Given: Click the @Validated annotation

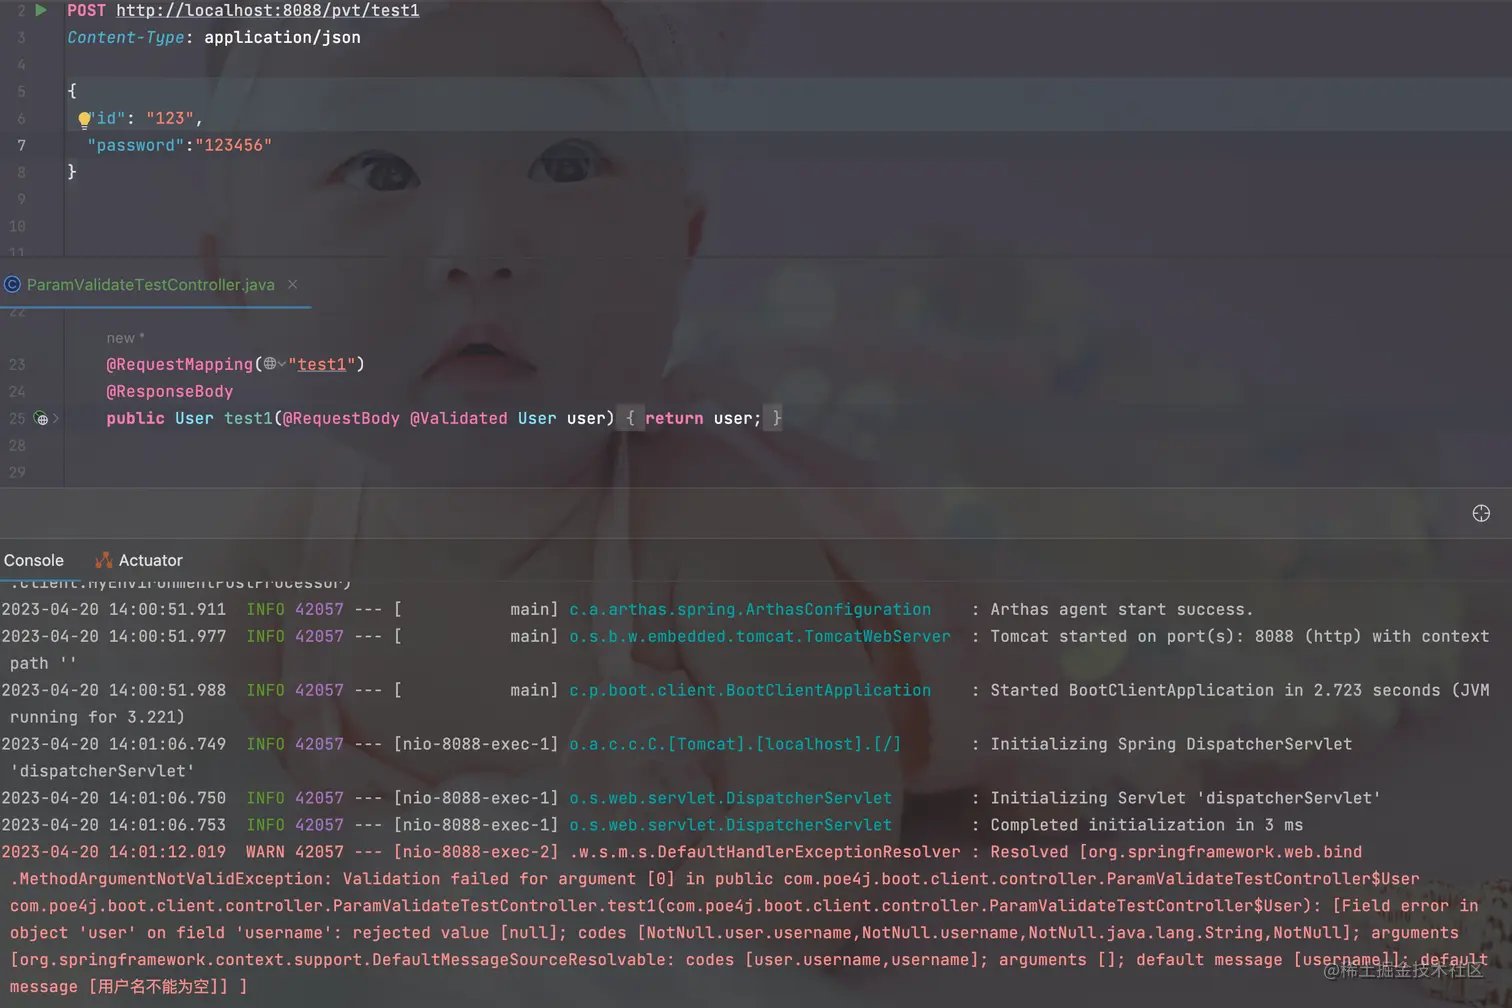Looking at the screenshot, I should coord(459,419).
